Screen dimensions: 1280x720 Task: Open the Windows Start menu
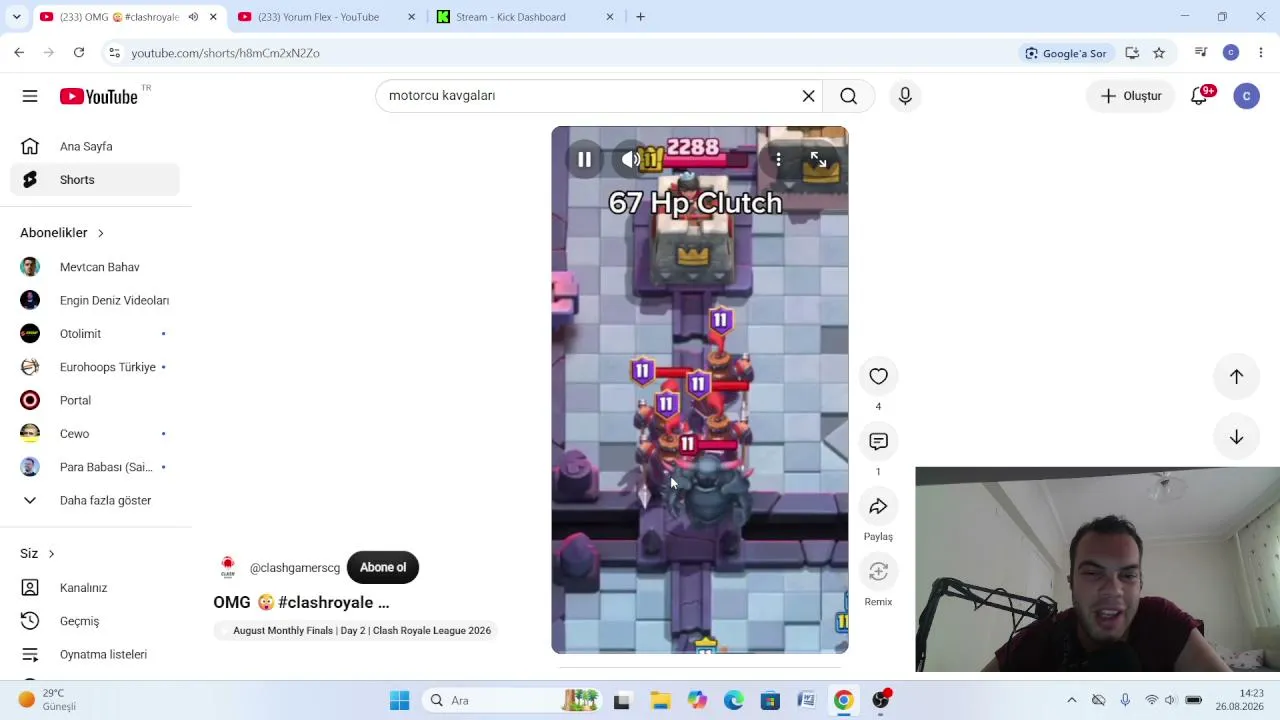pos(399,700)
